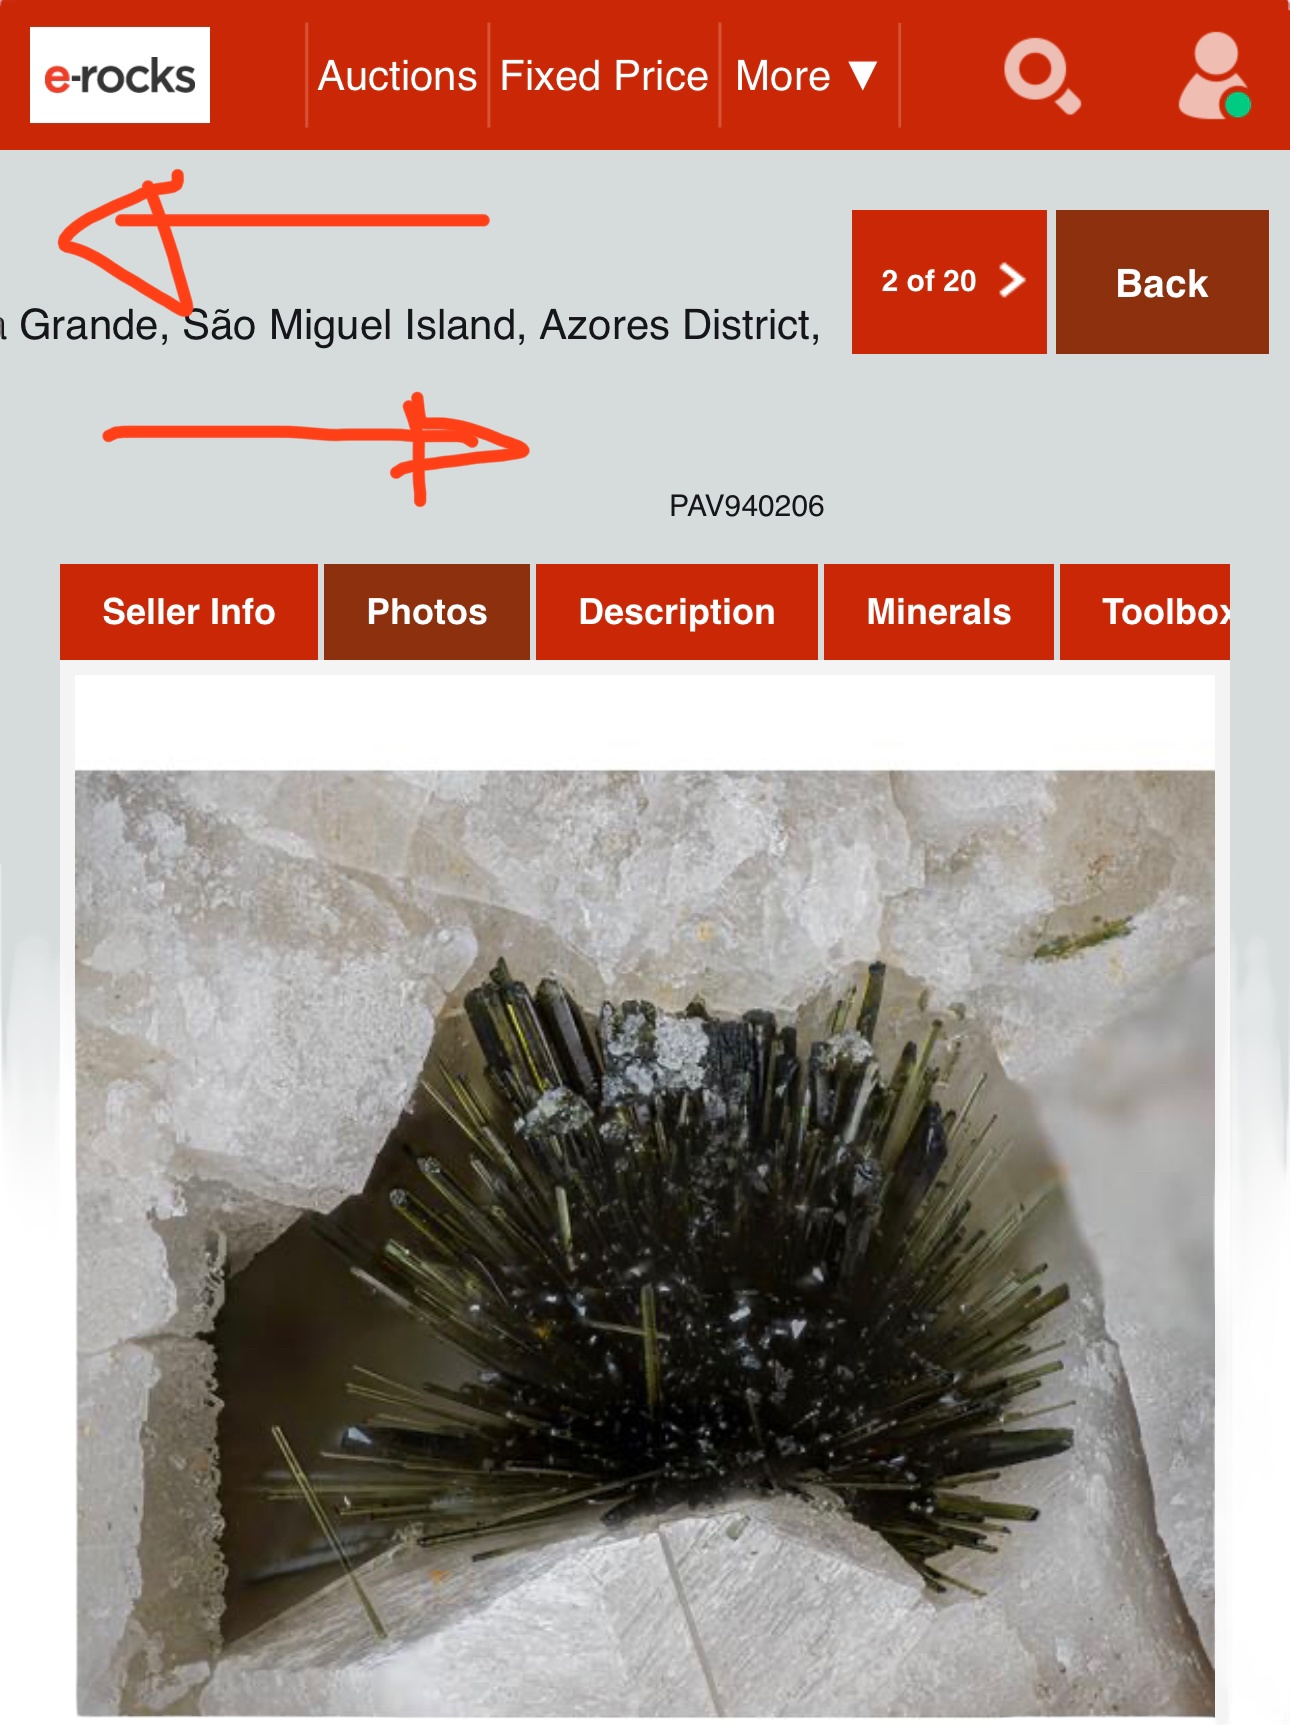The image size is (1290, 1725).
Task: Open the Auctions menu item
Action: tap(397, 76)
